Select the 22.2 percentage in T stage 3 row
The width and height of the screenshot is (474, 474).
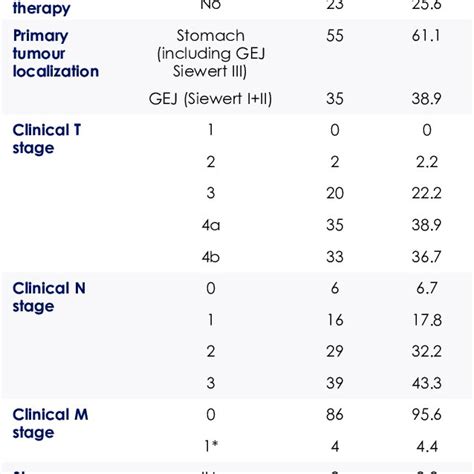tap(426, 193)
